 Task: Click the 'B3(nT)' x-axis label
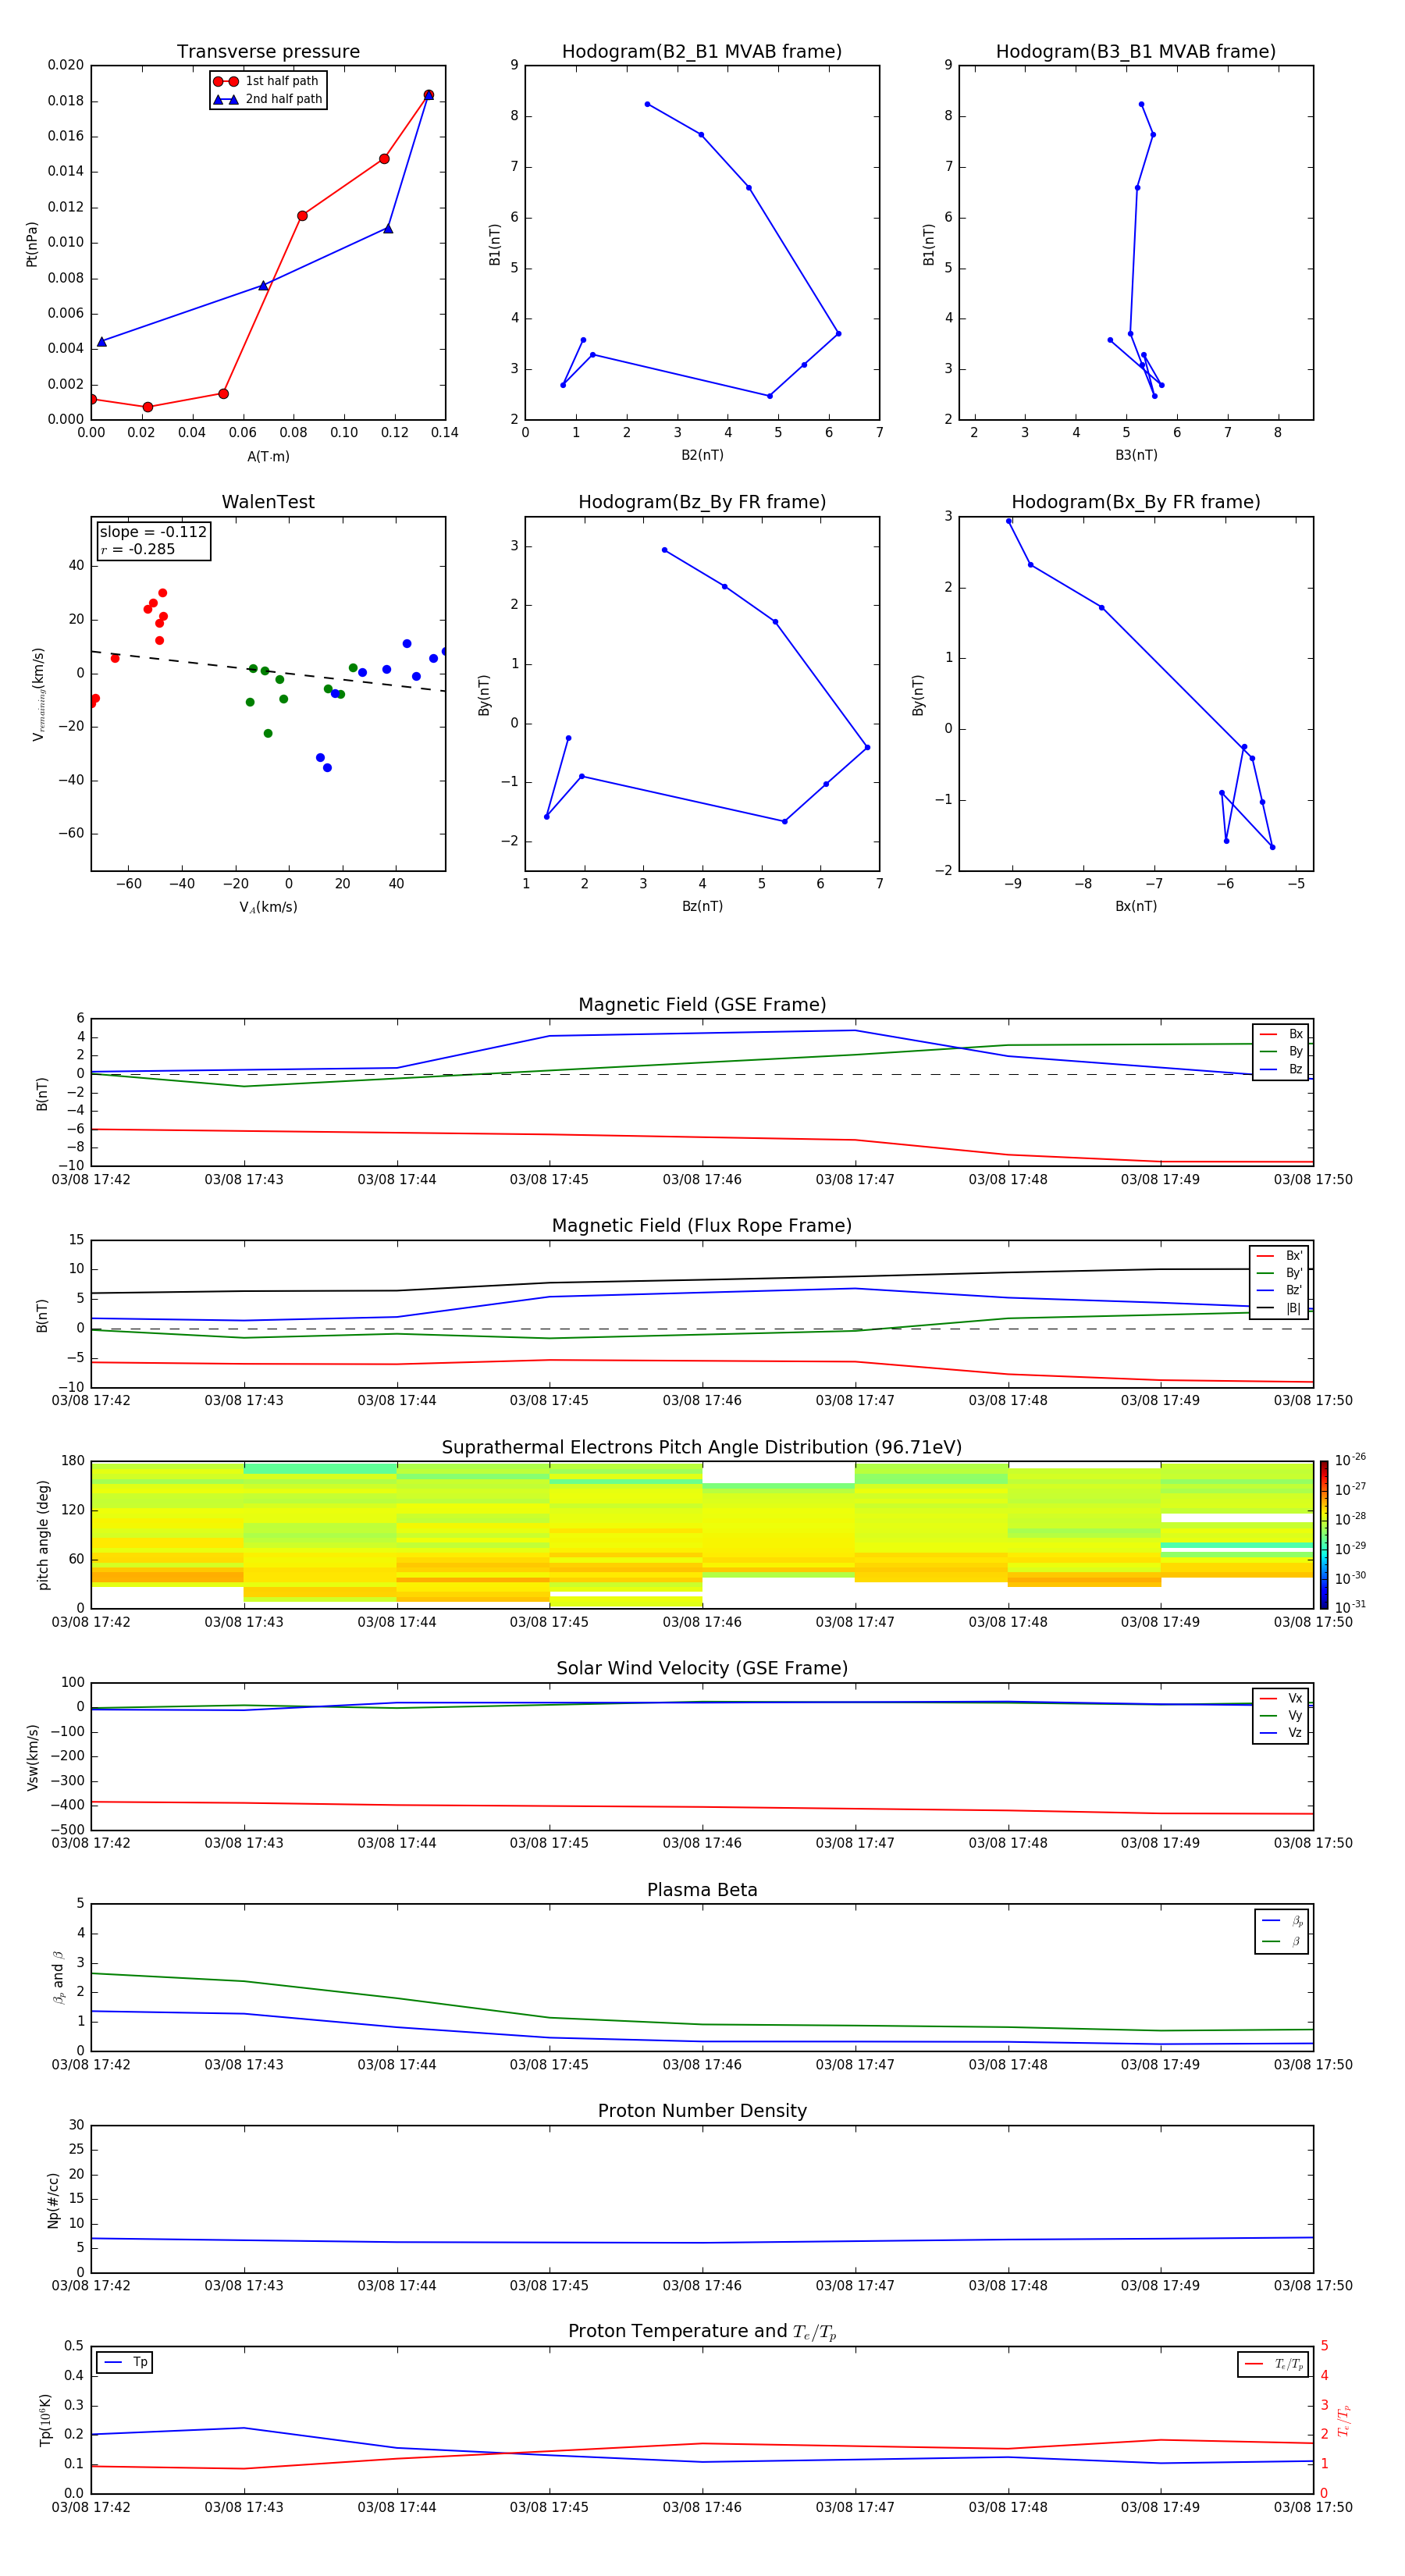1136,455
